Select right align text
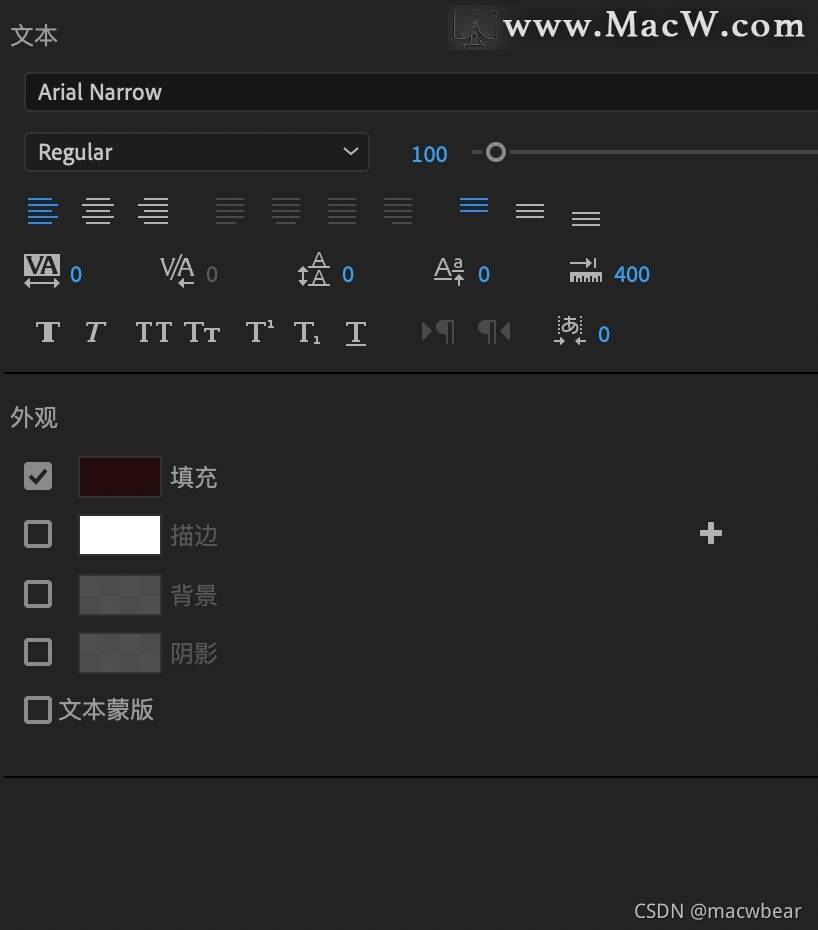Screen dimensions: 818x930 [153, 211]
